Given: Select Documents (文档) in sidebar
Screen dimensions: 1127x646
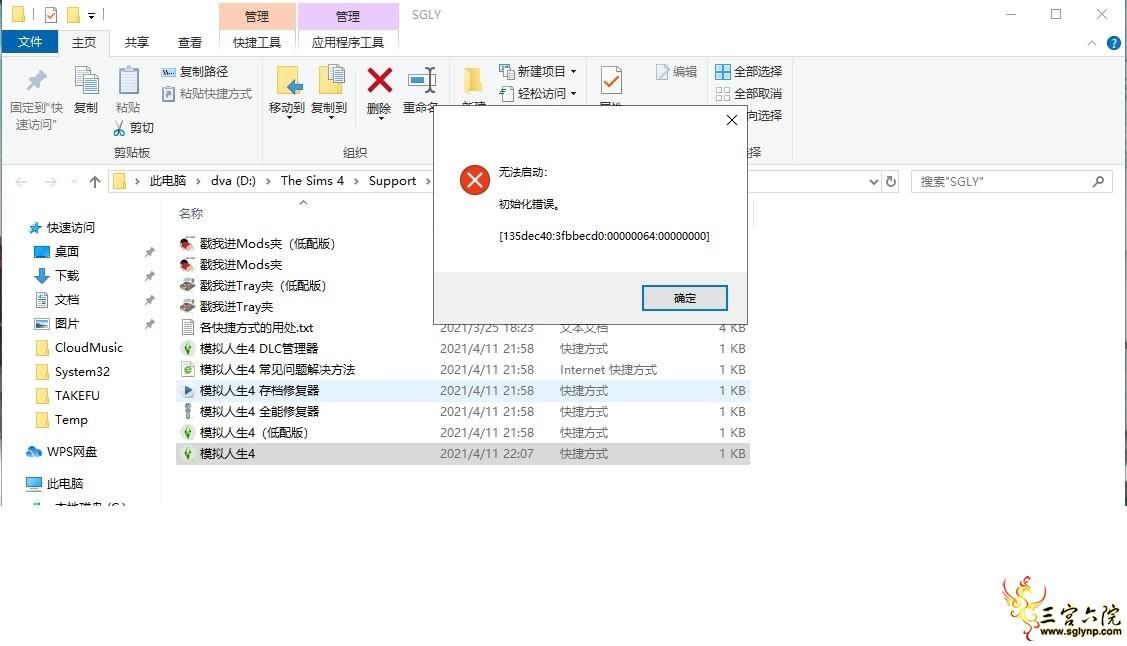Looking at the screenshot, I should (x=58, y=300).
